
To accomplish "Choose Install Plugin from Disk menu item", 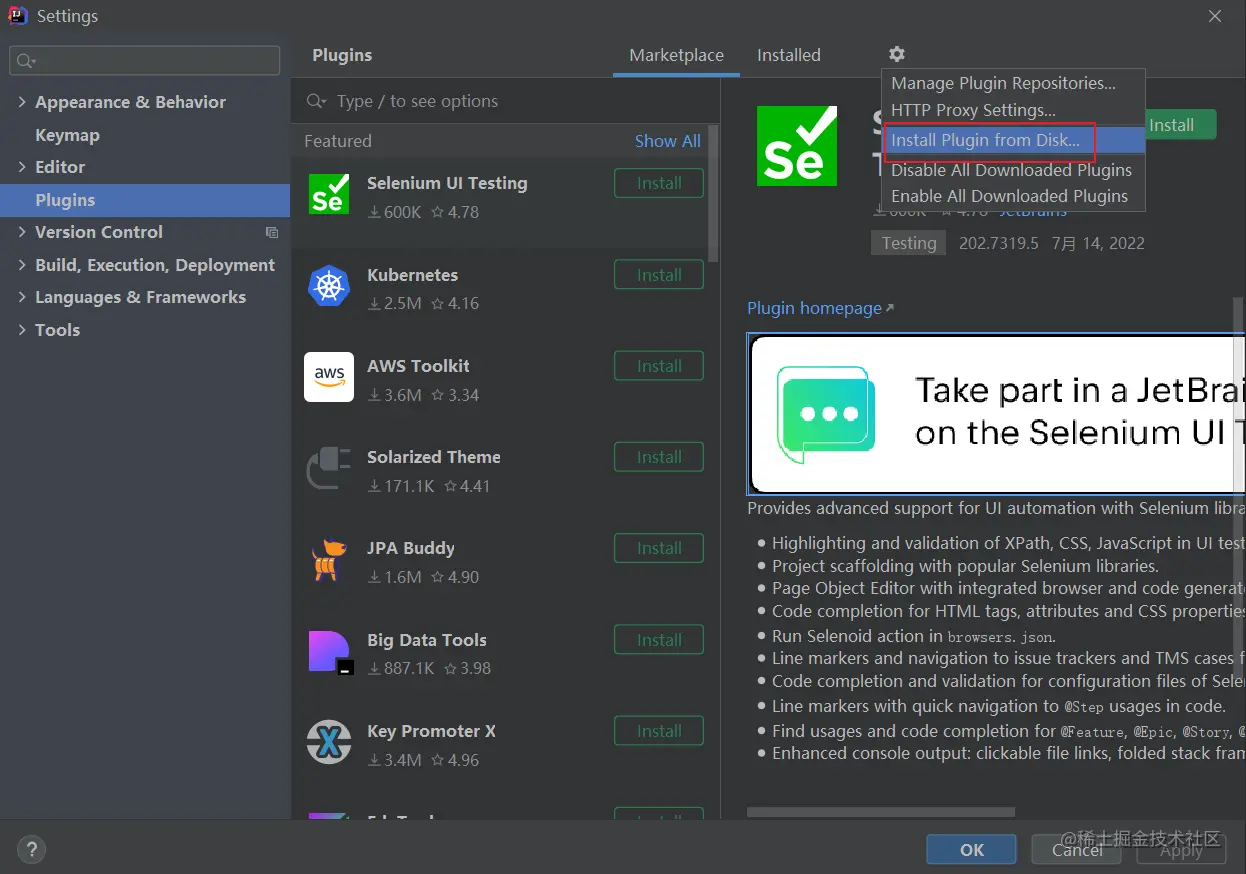I will [x=1013, y=140].
